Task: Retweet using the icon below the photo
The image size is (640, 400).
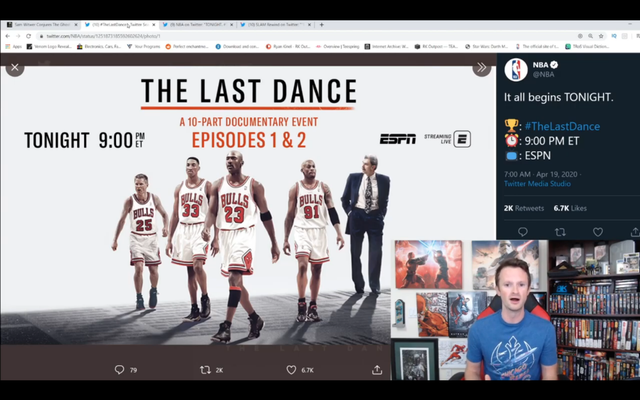Action: click(205, 370)
